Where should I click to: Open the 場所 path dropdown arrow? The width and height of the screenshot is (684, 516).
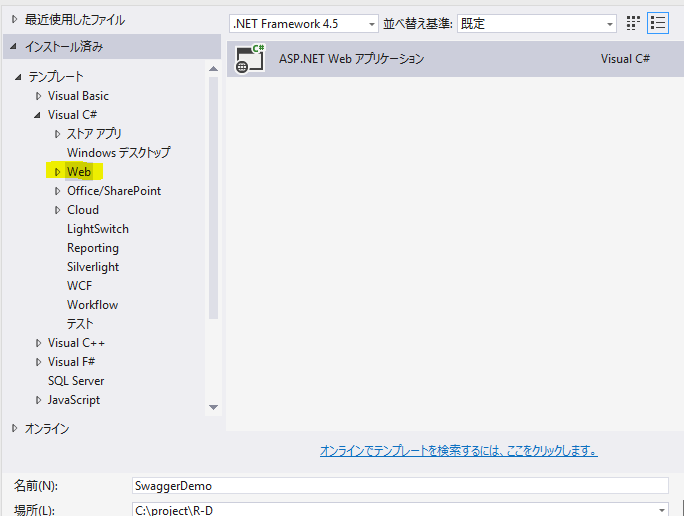pos(661,510)
